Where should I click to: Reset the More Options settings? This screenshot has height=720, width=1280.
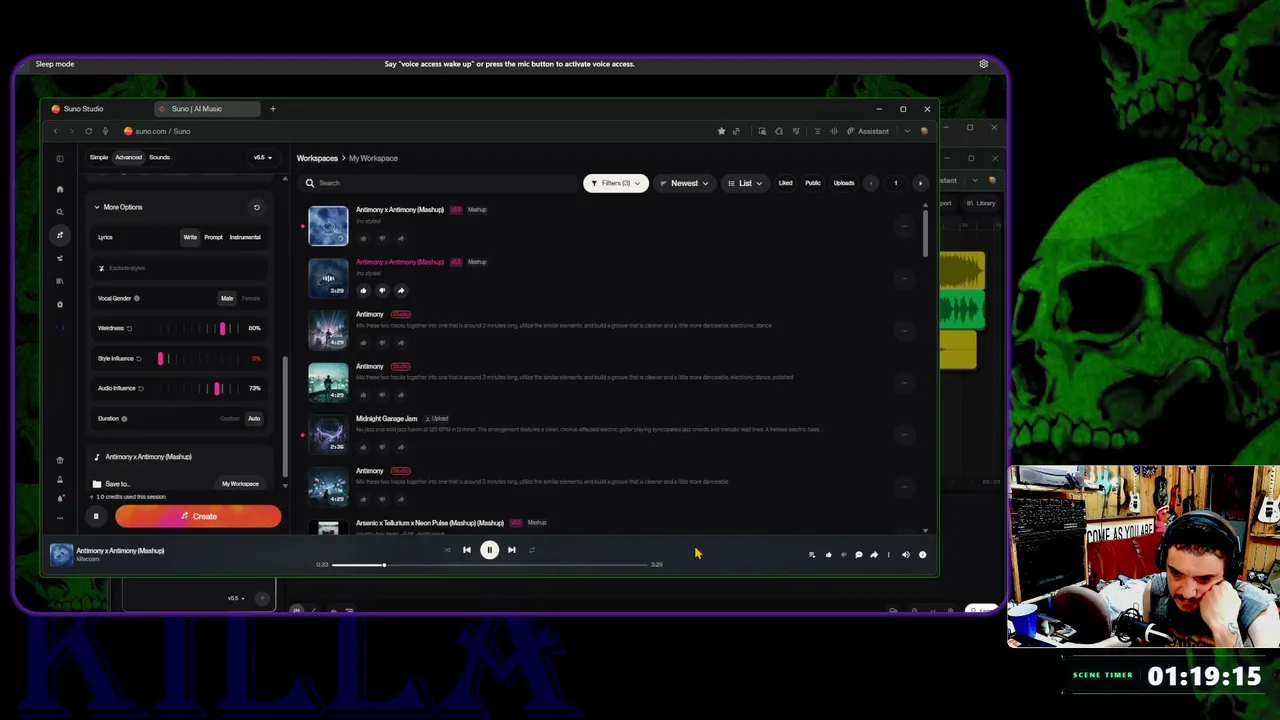[256, 207]
